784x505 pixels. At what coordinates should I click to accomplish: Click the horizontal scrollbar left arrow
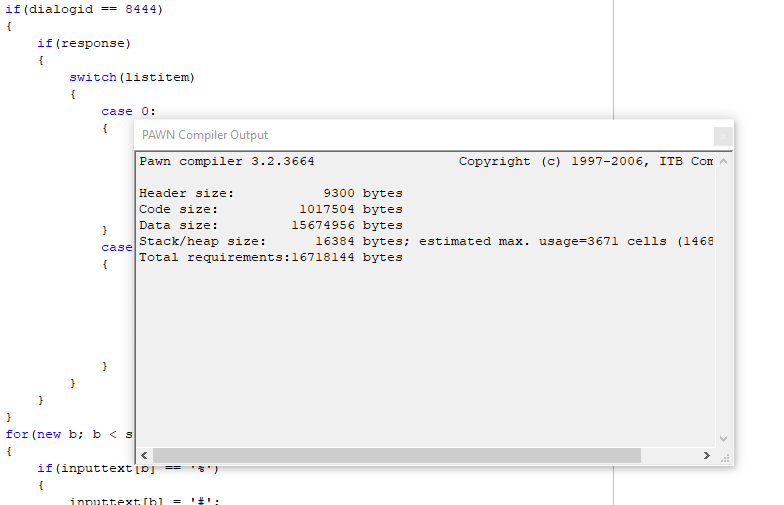144,455
